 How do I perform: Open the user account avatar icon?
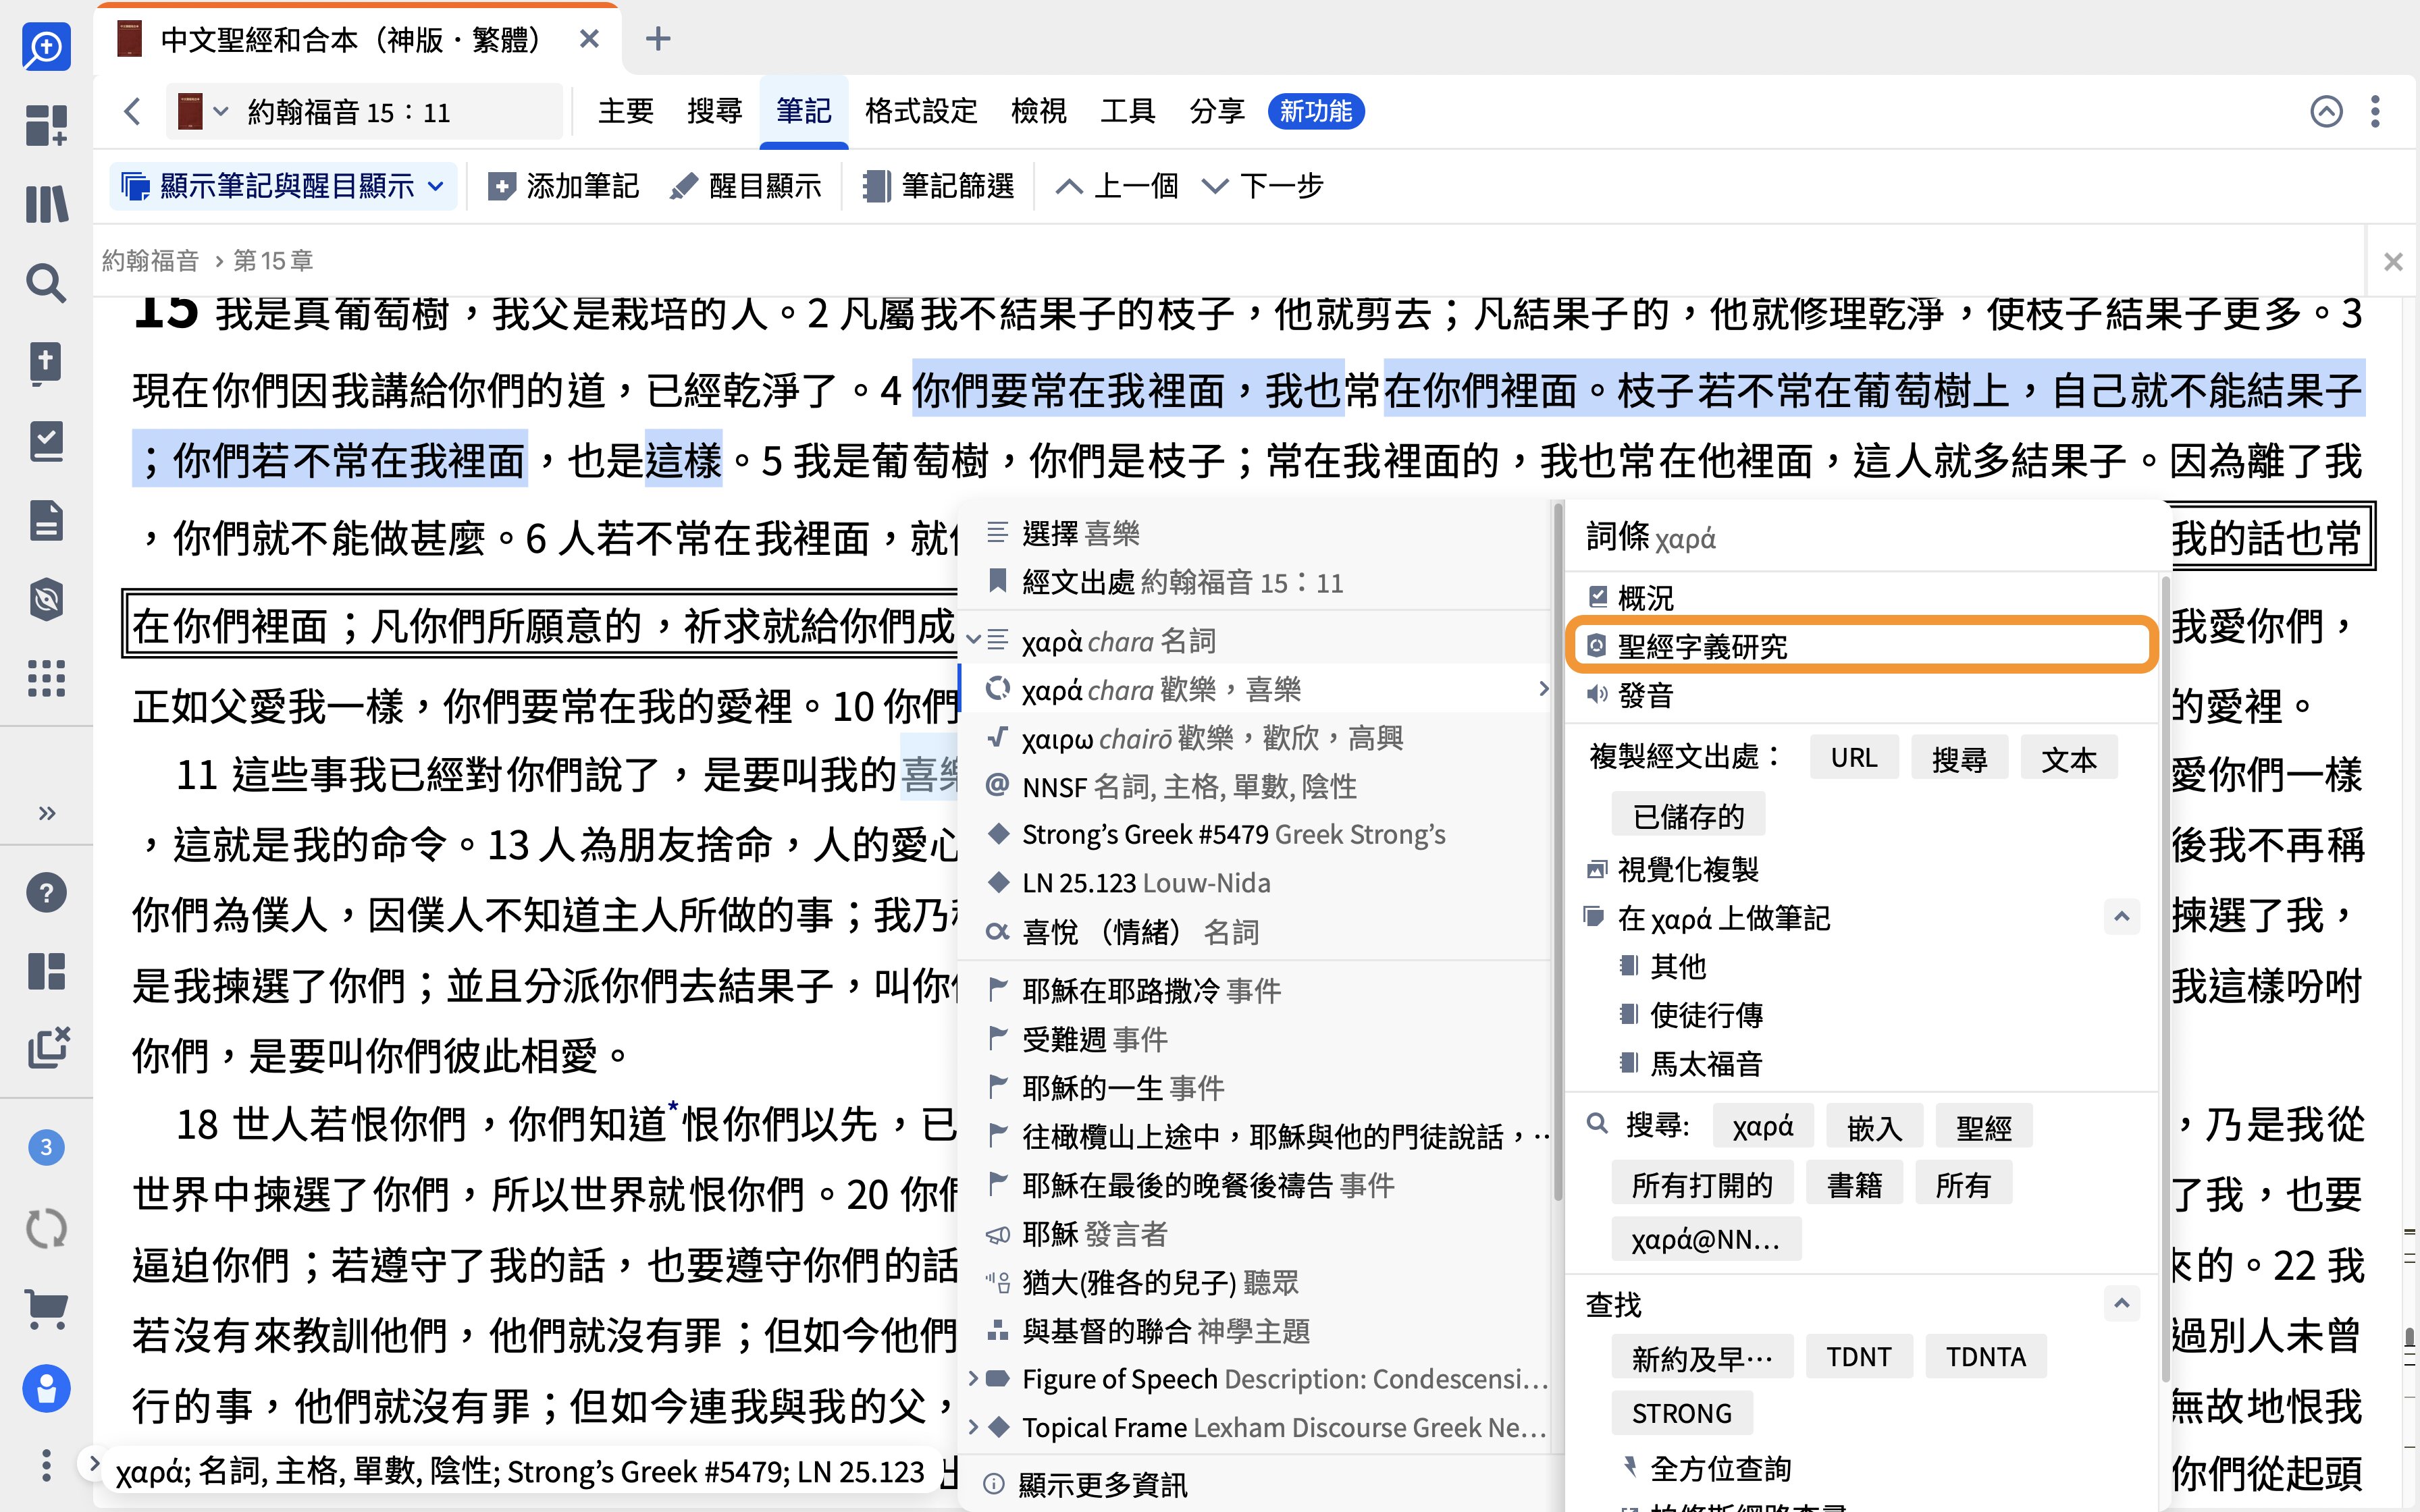(46, 1388)
